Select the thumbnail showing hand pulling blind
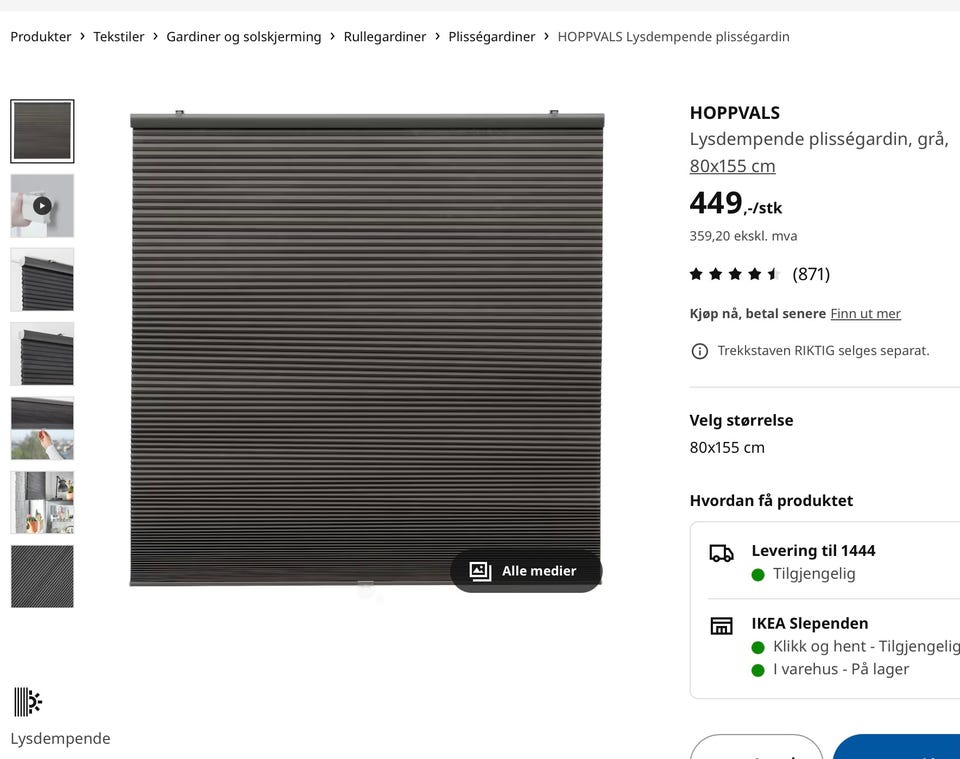This screenshot has height=759, width=960. (x=42, y=428)
